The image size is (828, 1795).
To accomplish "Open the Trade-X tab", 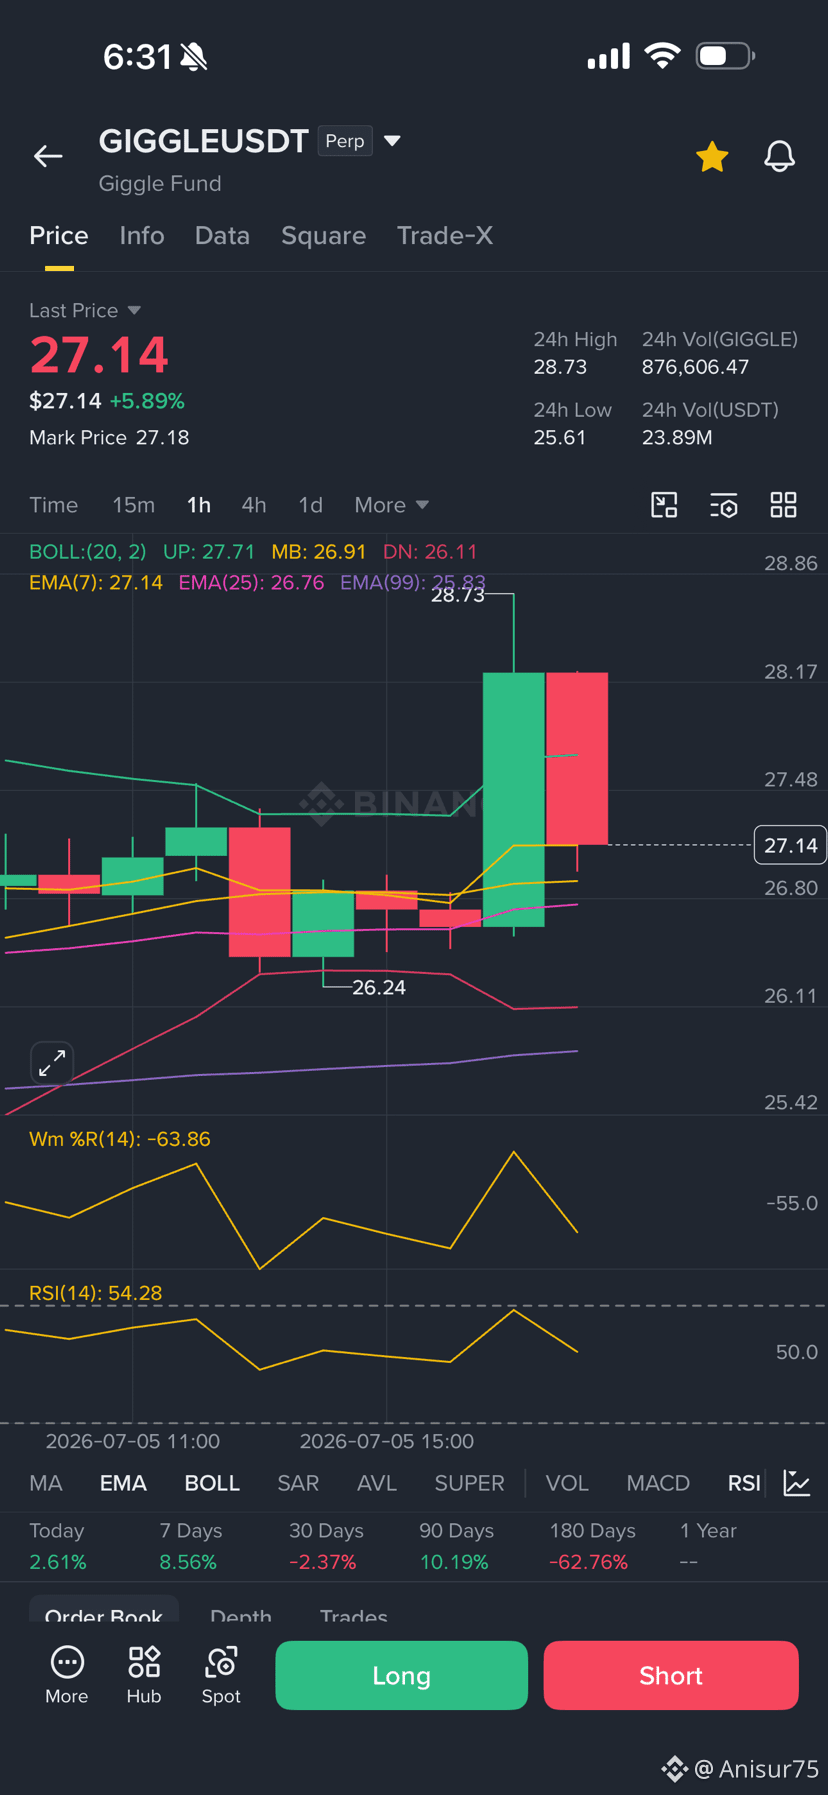I will click(x=444, y=236).
